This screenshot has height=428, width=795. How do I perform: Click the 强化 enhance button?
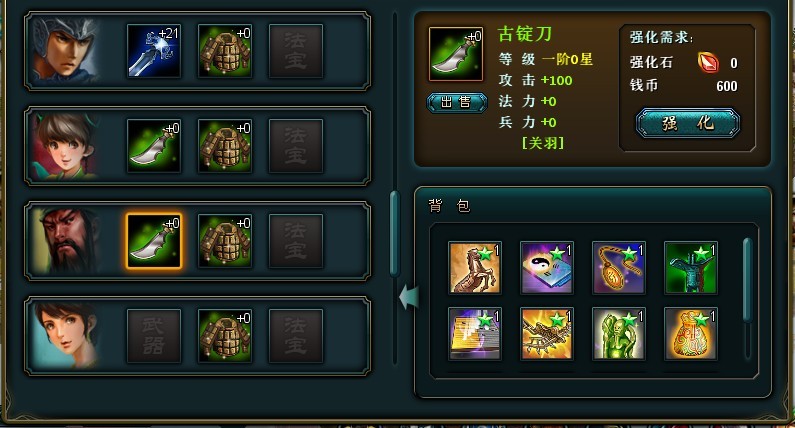(x=688, y=123)
